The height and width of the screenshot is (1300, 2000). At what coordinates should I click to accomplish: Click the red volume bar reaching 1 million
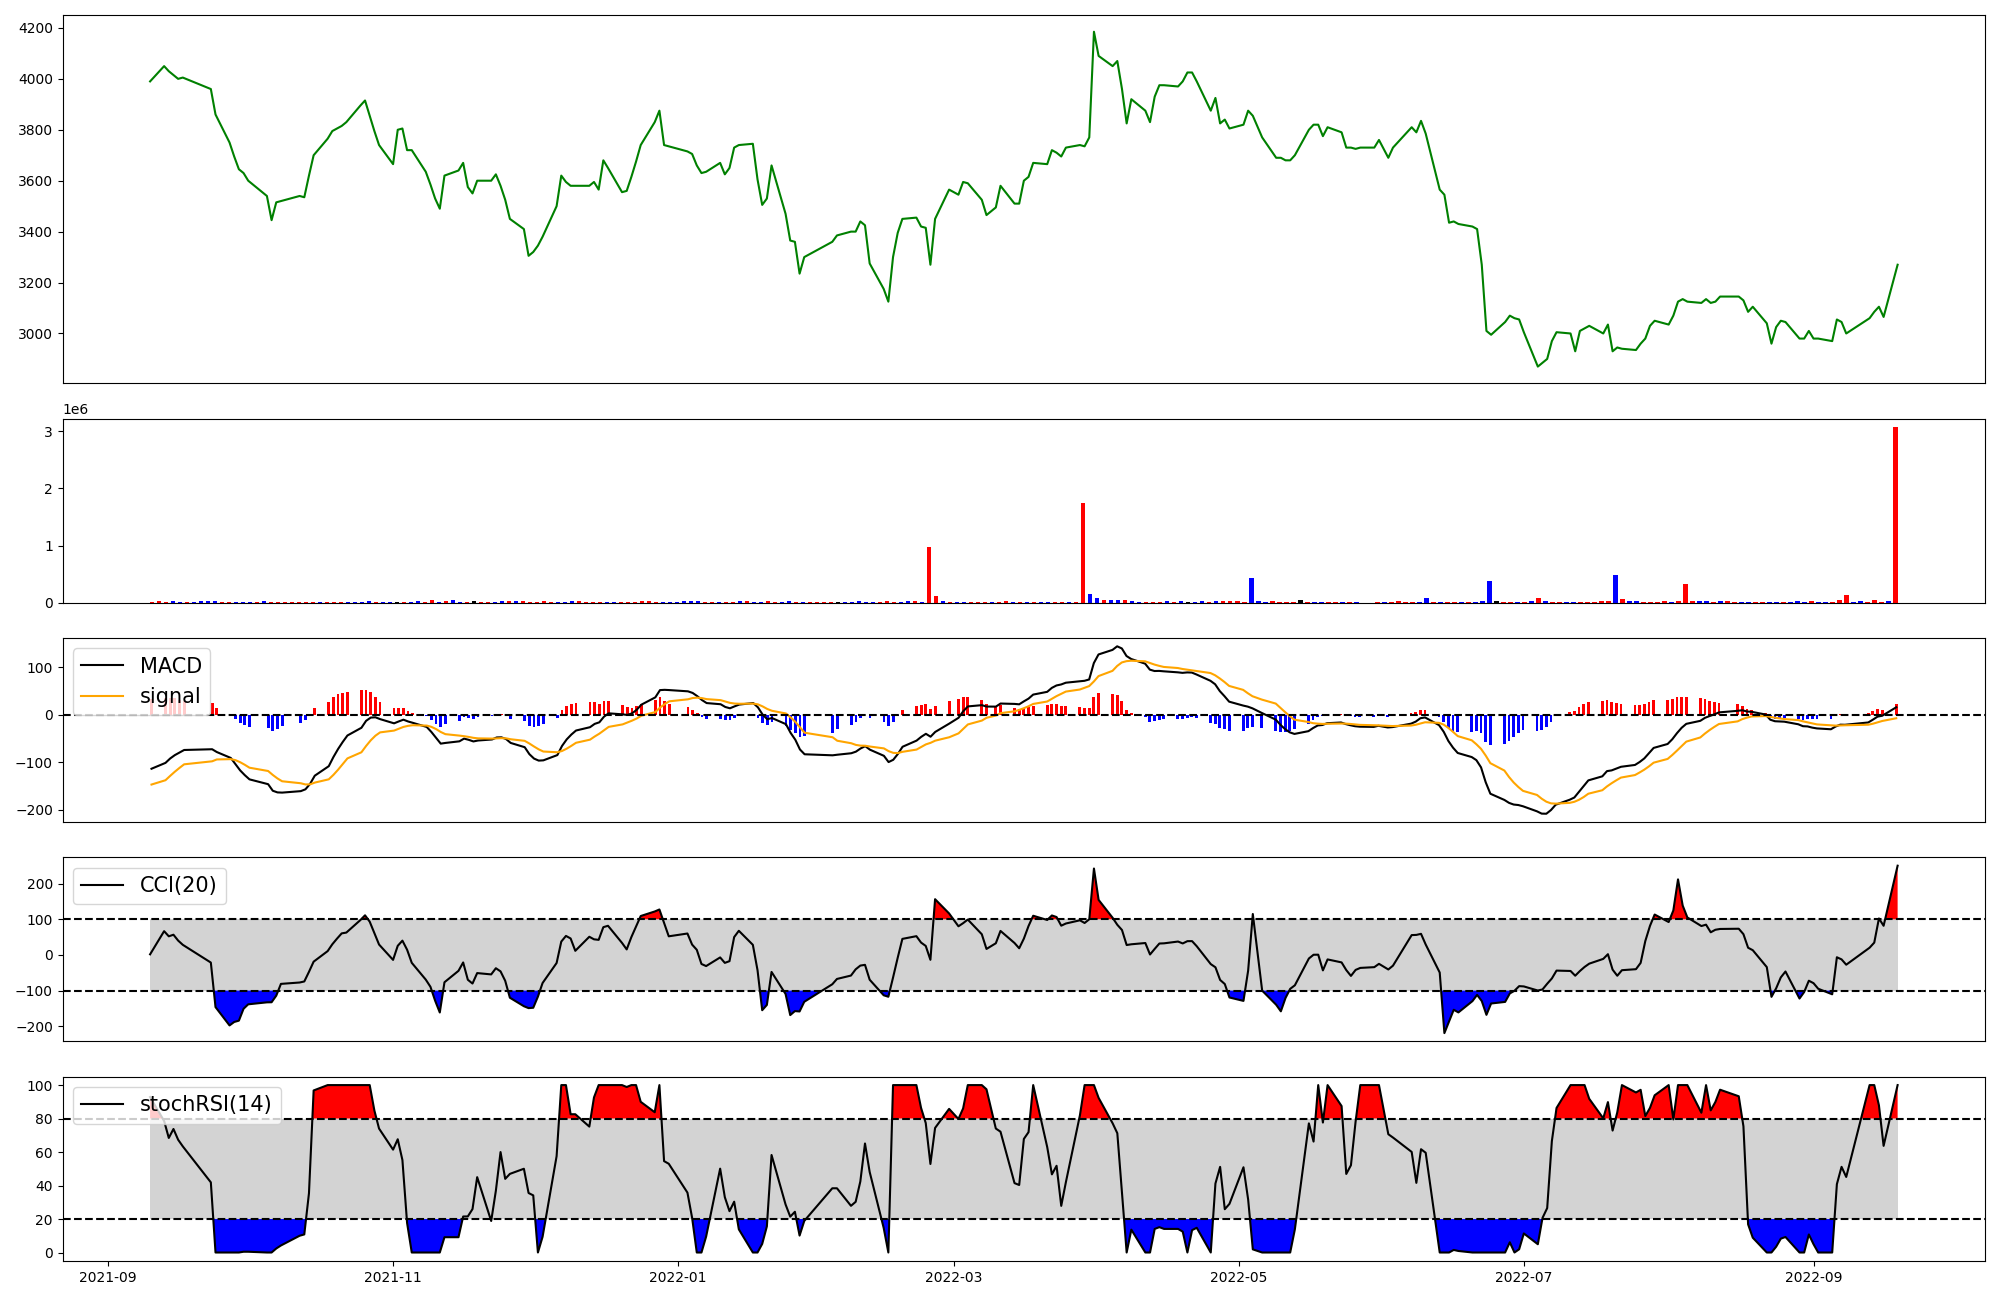(929, 575)
